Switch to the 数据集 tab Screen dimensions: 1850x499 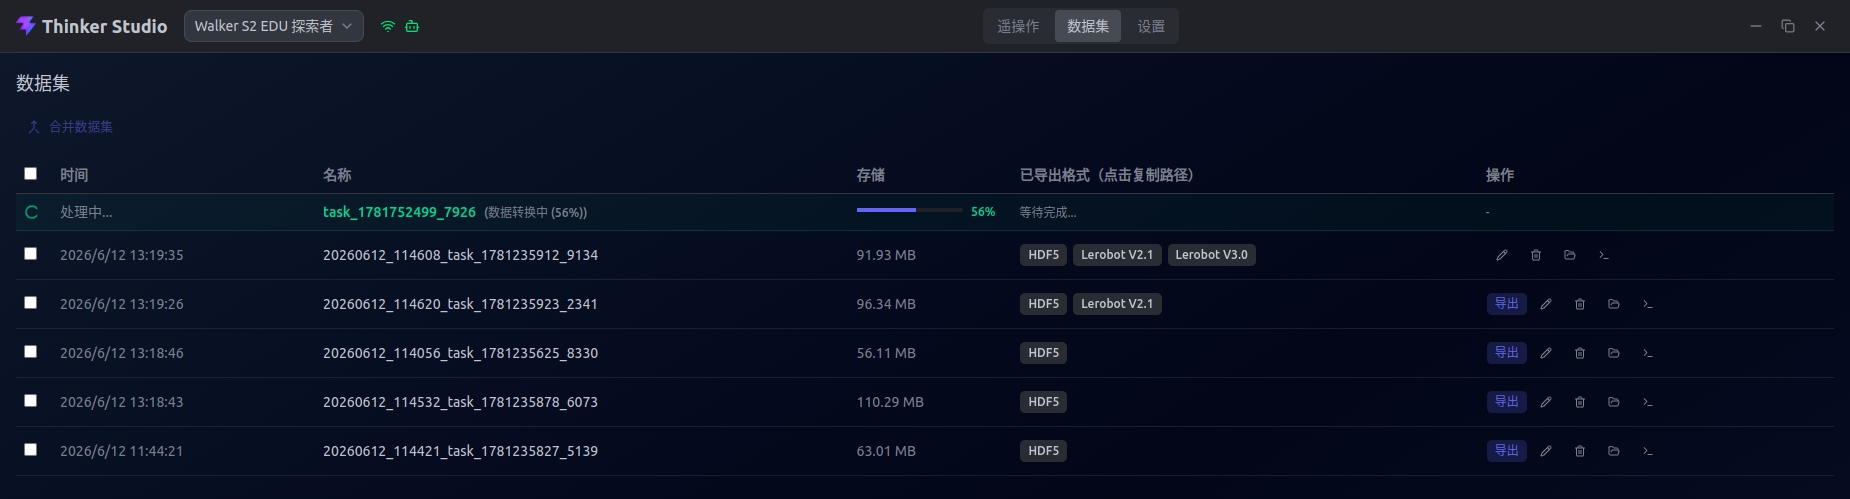[1088, 26]
